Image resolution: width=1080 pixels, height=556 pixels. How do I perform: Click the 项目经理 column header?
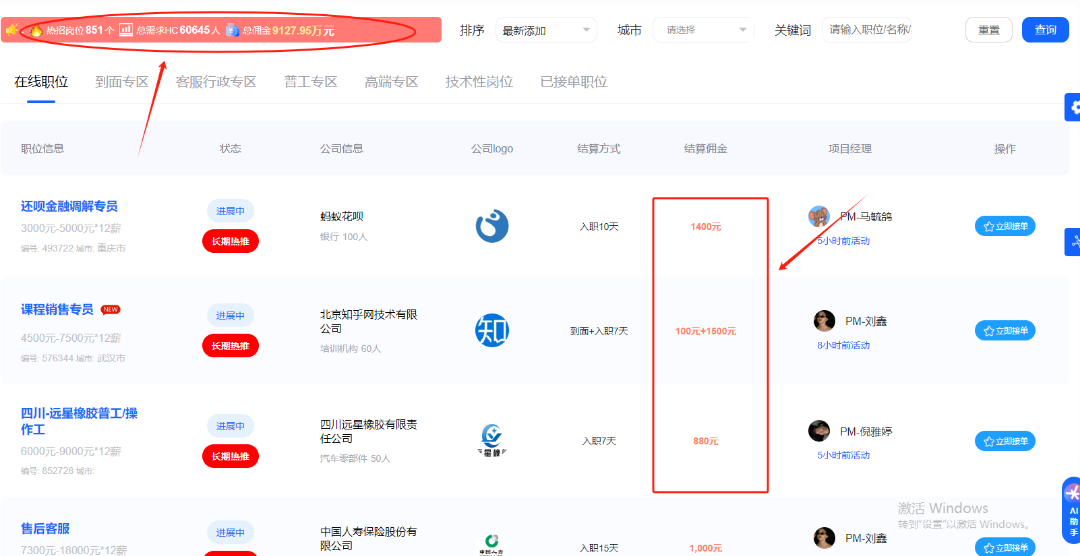point(850,149)
